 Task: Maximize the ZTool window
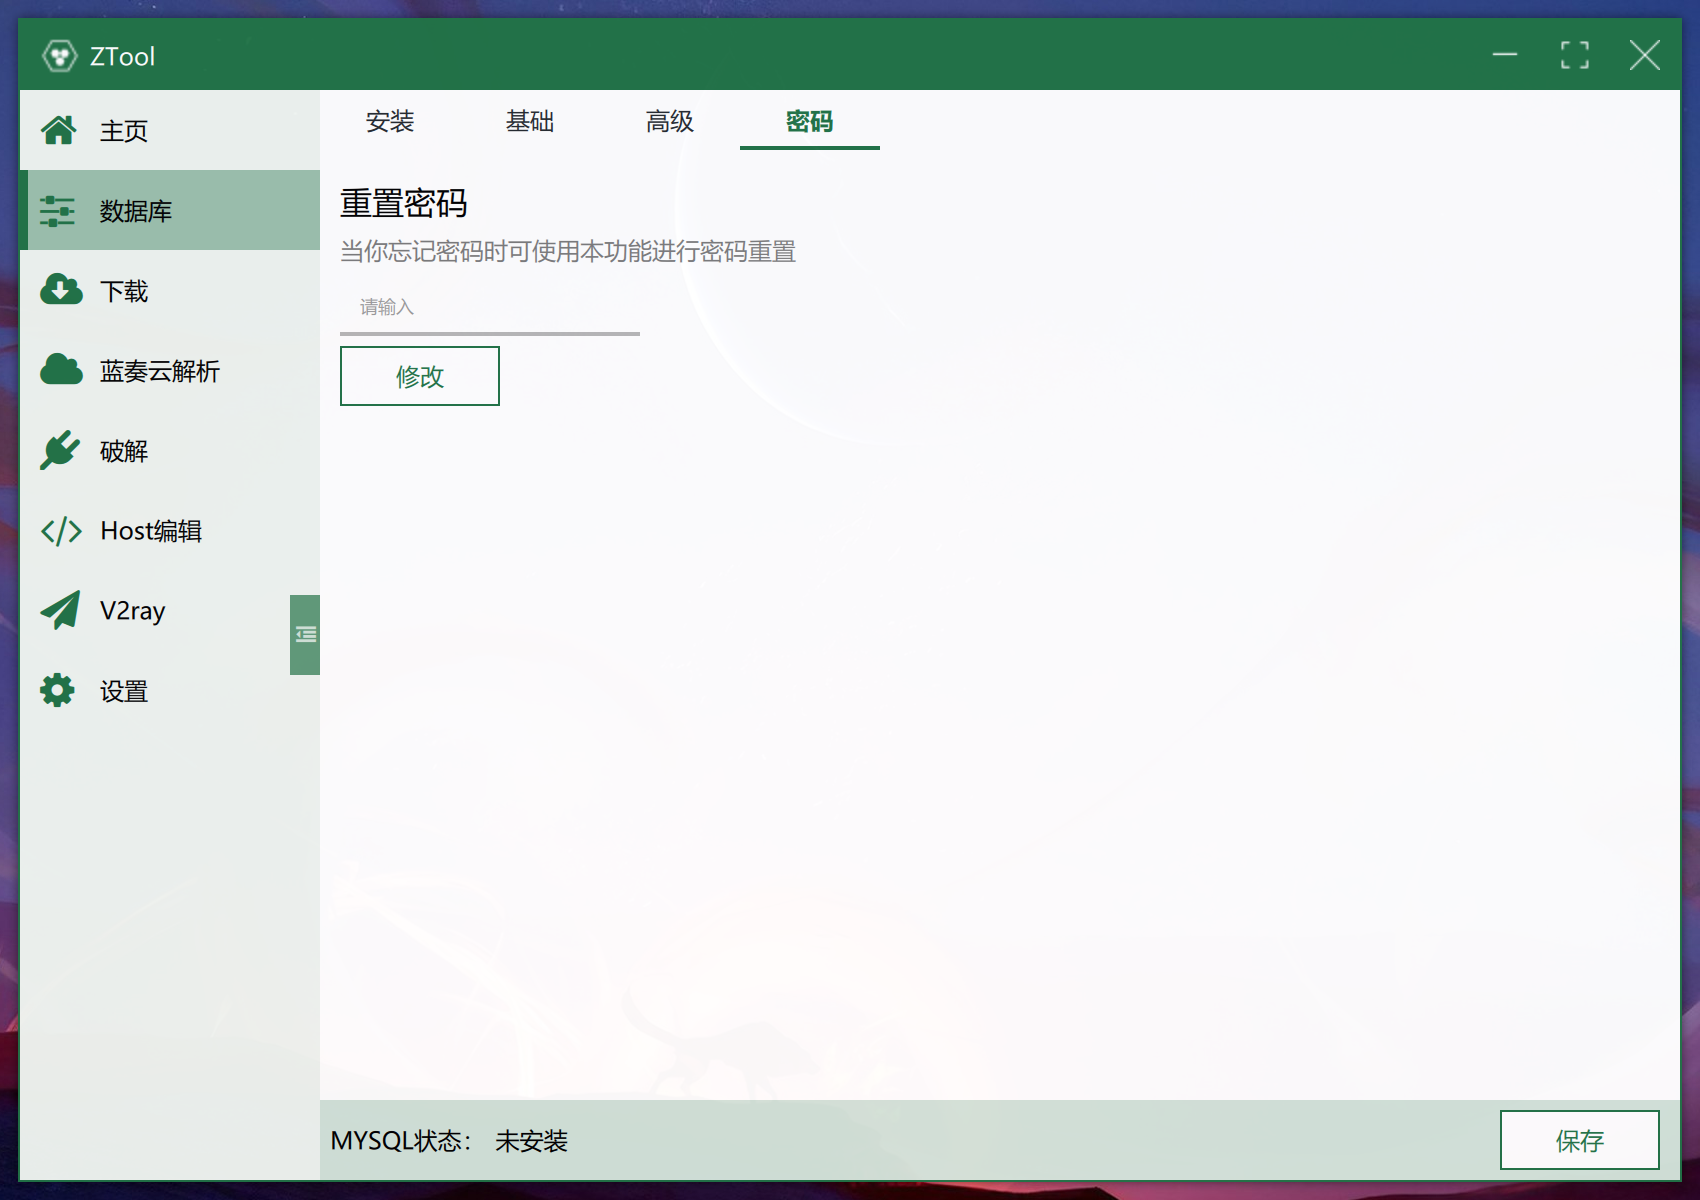tap(1575, 55)
